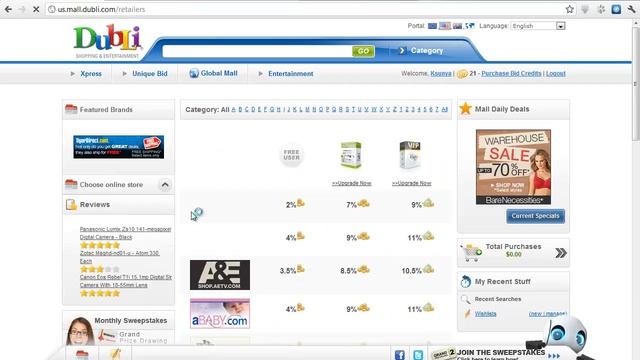Click the VIP membership package icon

tap(410, 155)
